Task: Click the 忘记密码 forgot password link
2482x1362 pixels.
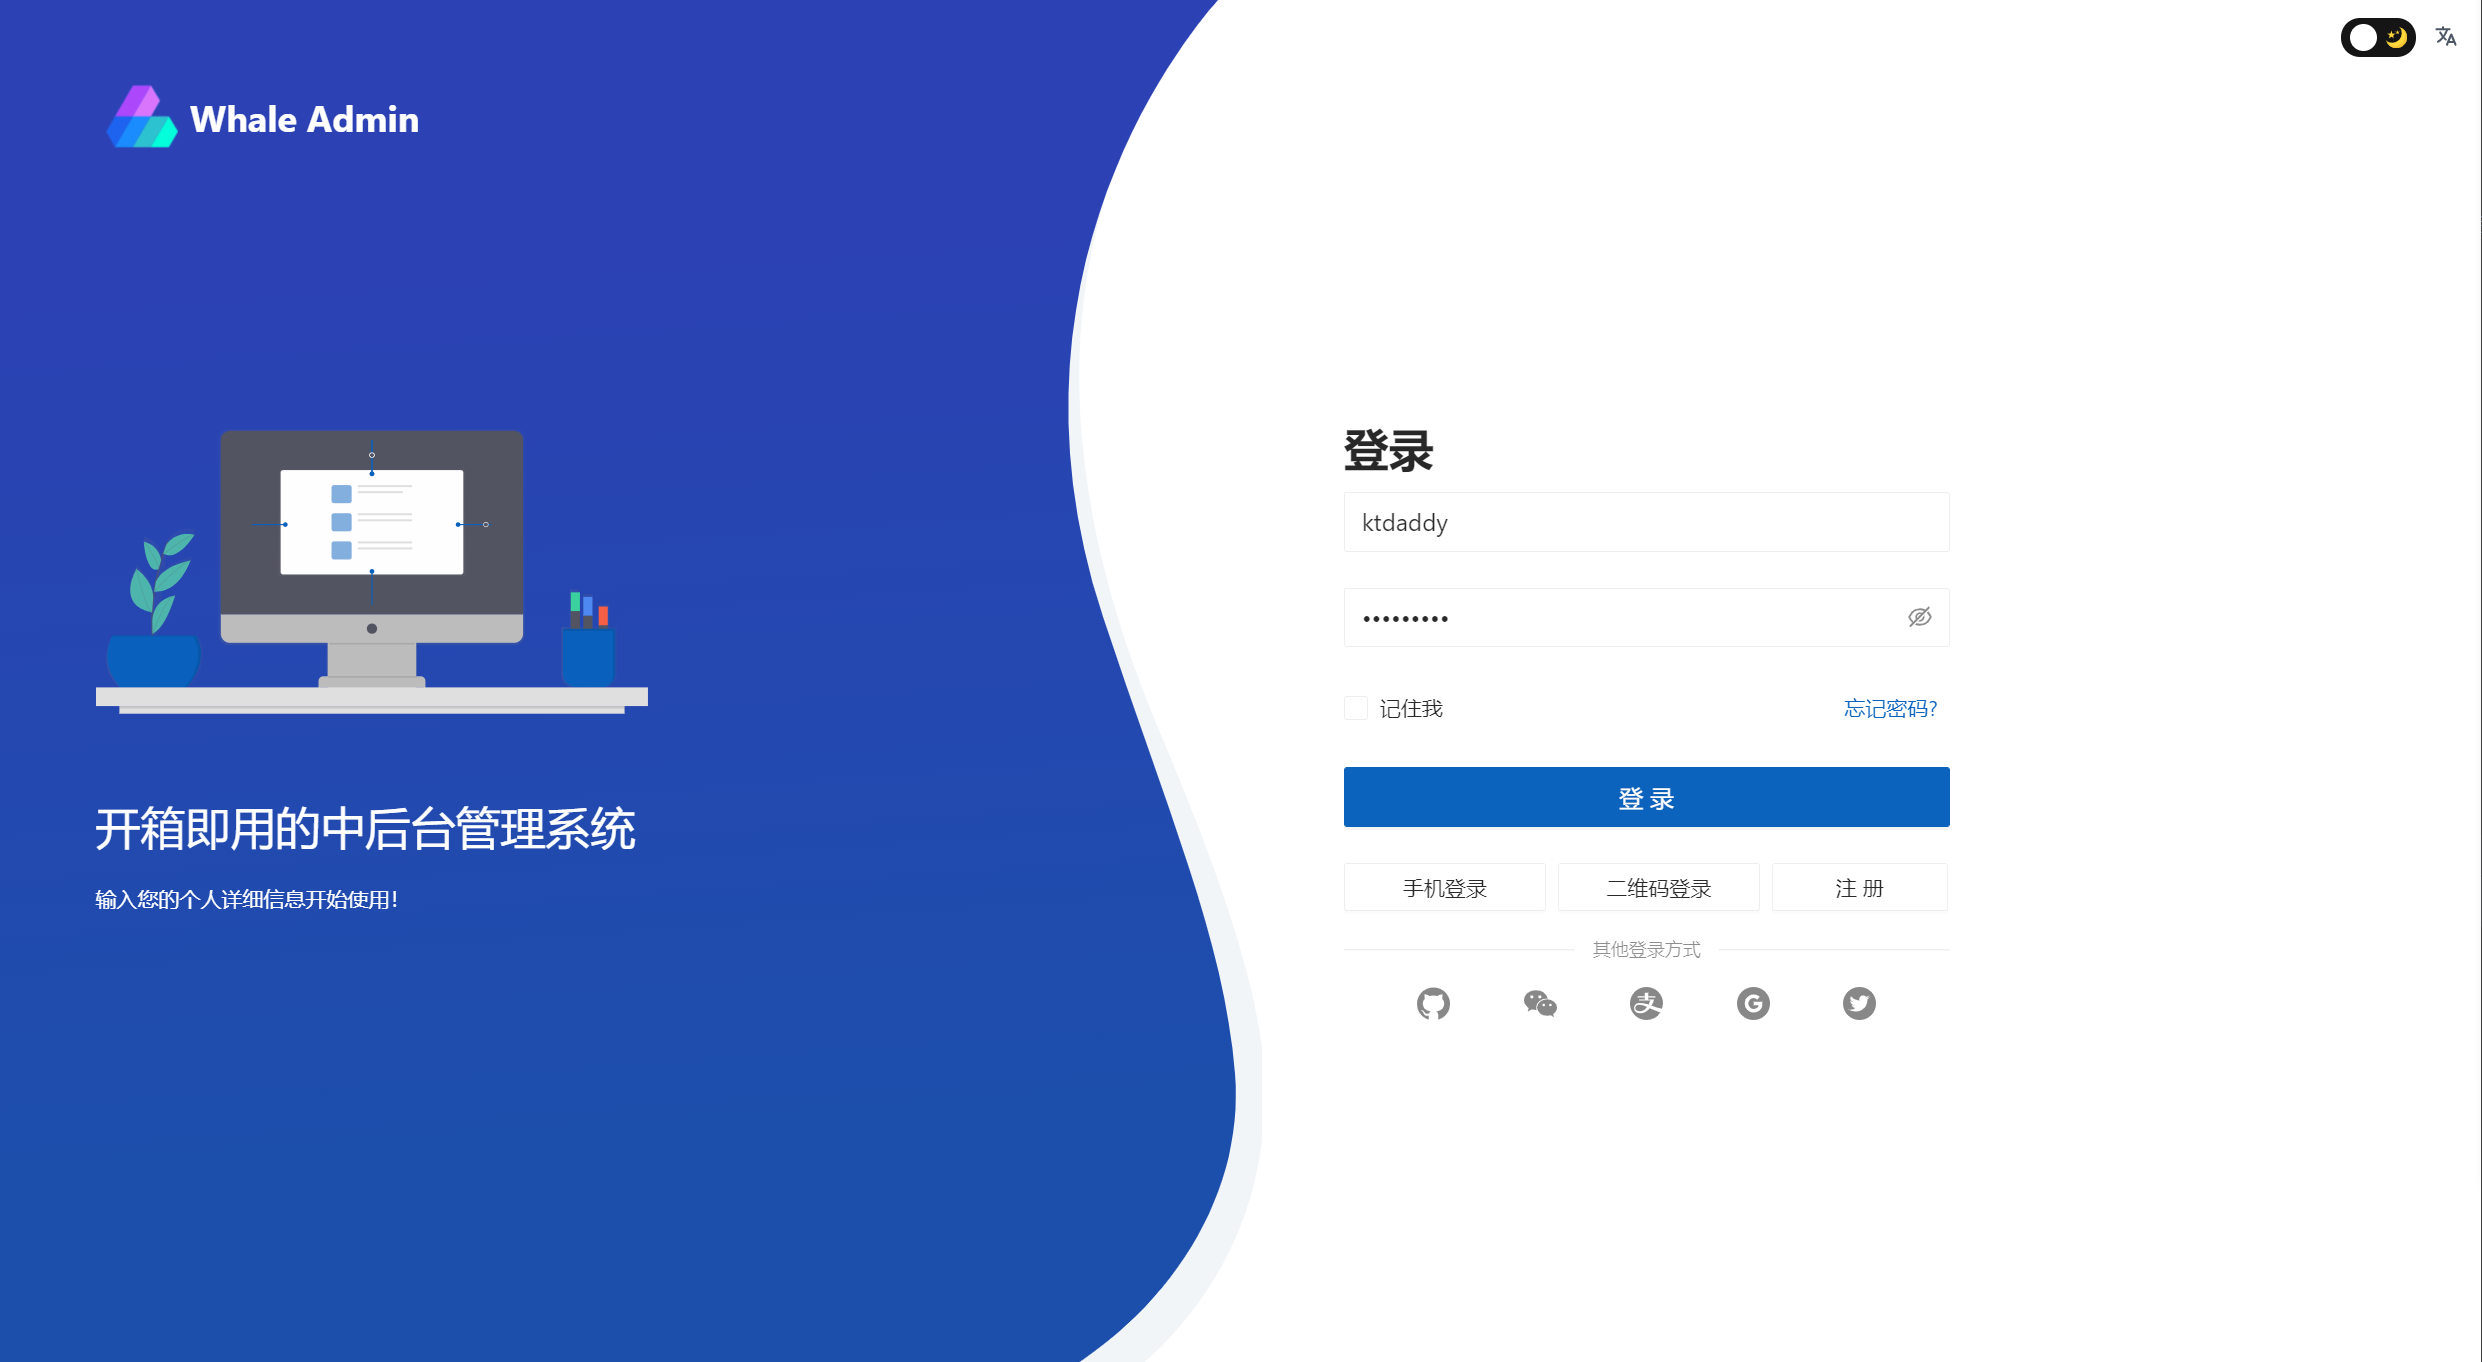Action: [x=1892, y=708]
